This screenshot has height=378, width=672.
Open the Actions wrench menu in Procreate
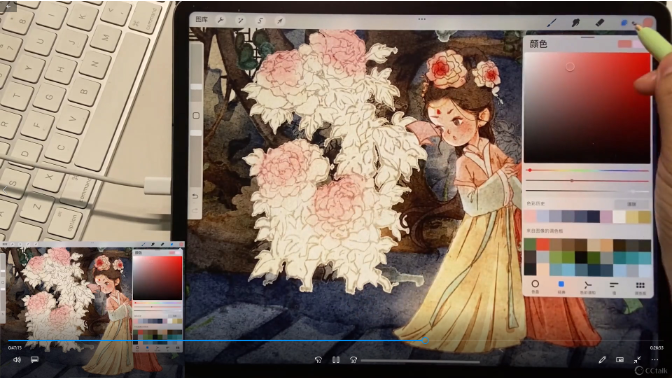click(221, 20)
